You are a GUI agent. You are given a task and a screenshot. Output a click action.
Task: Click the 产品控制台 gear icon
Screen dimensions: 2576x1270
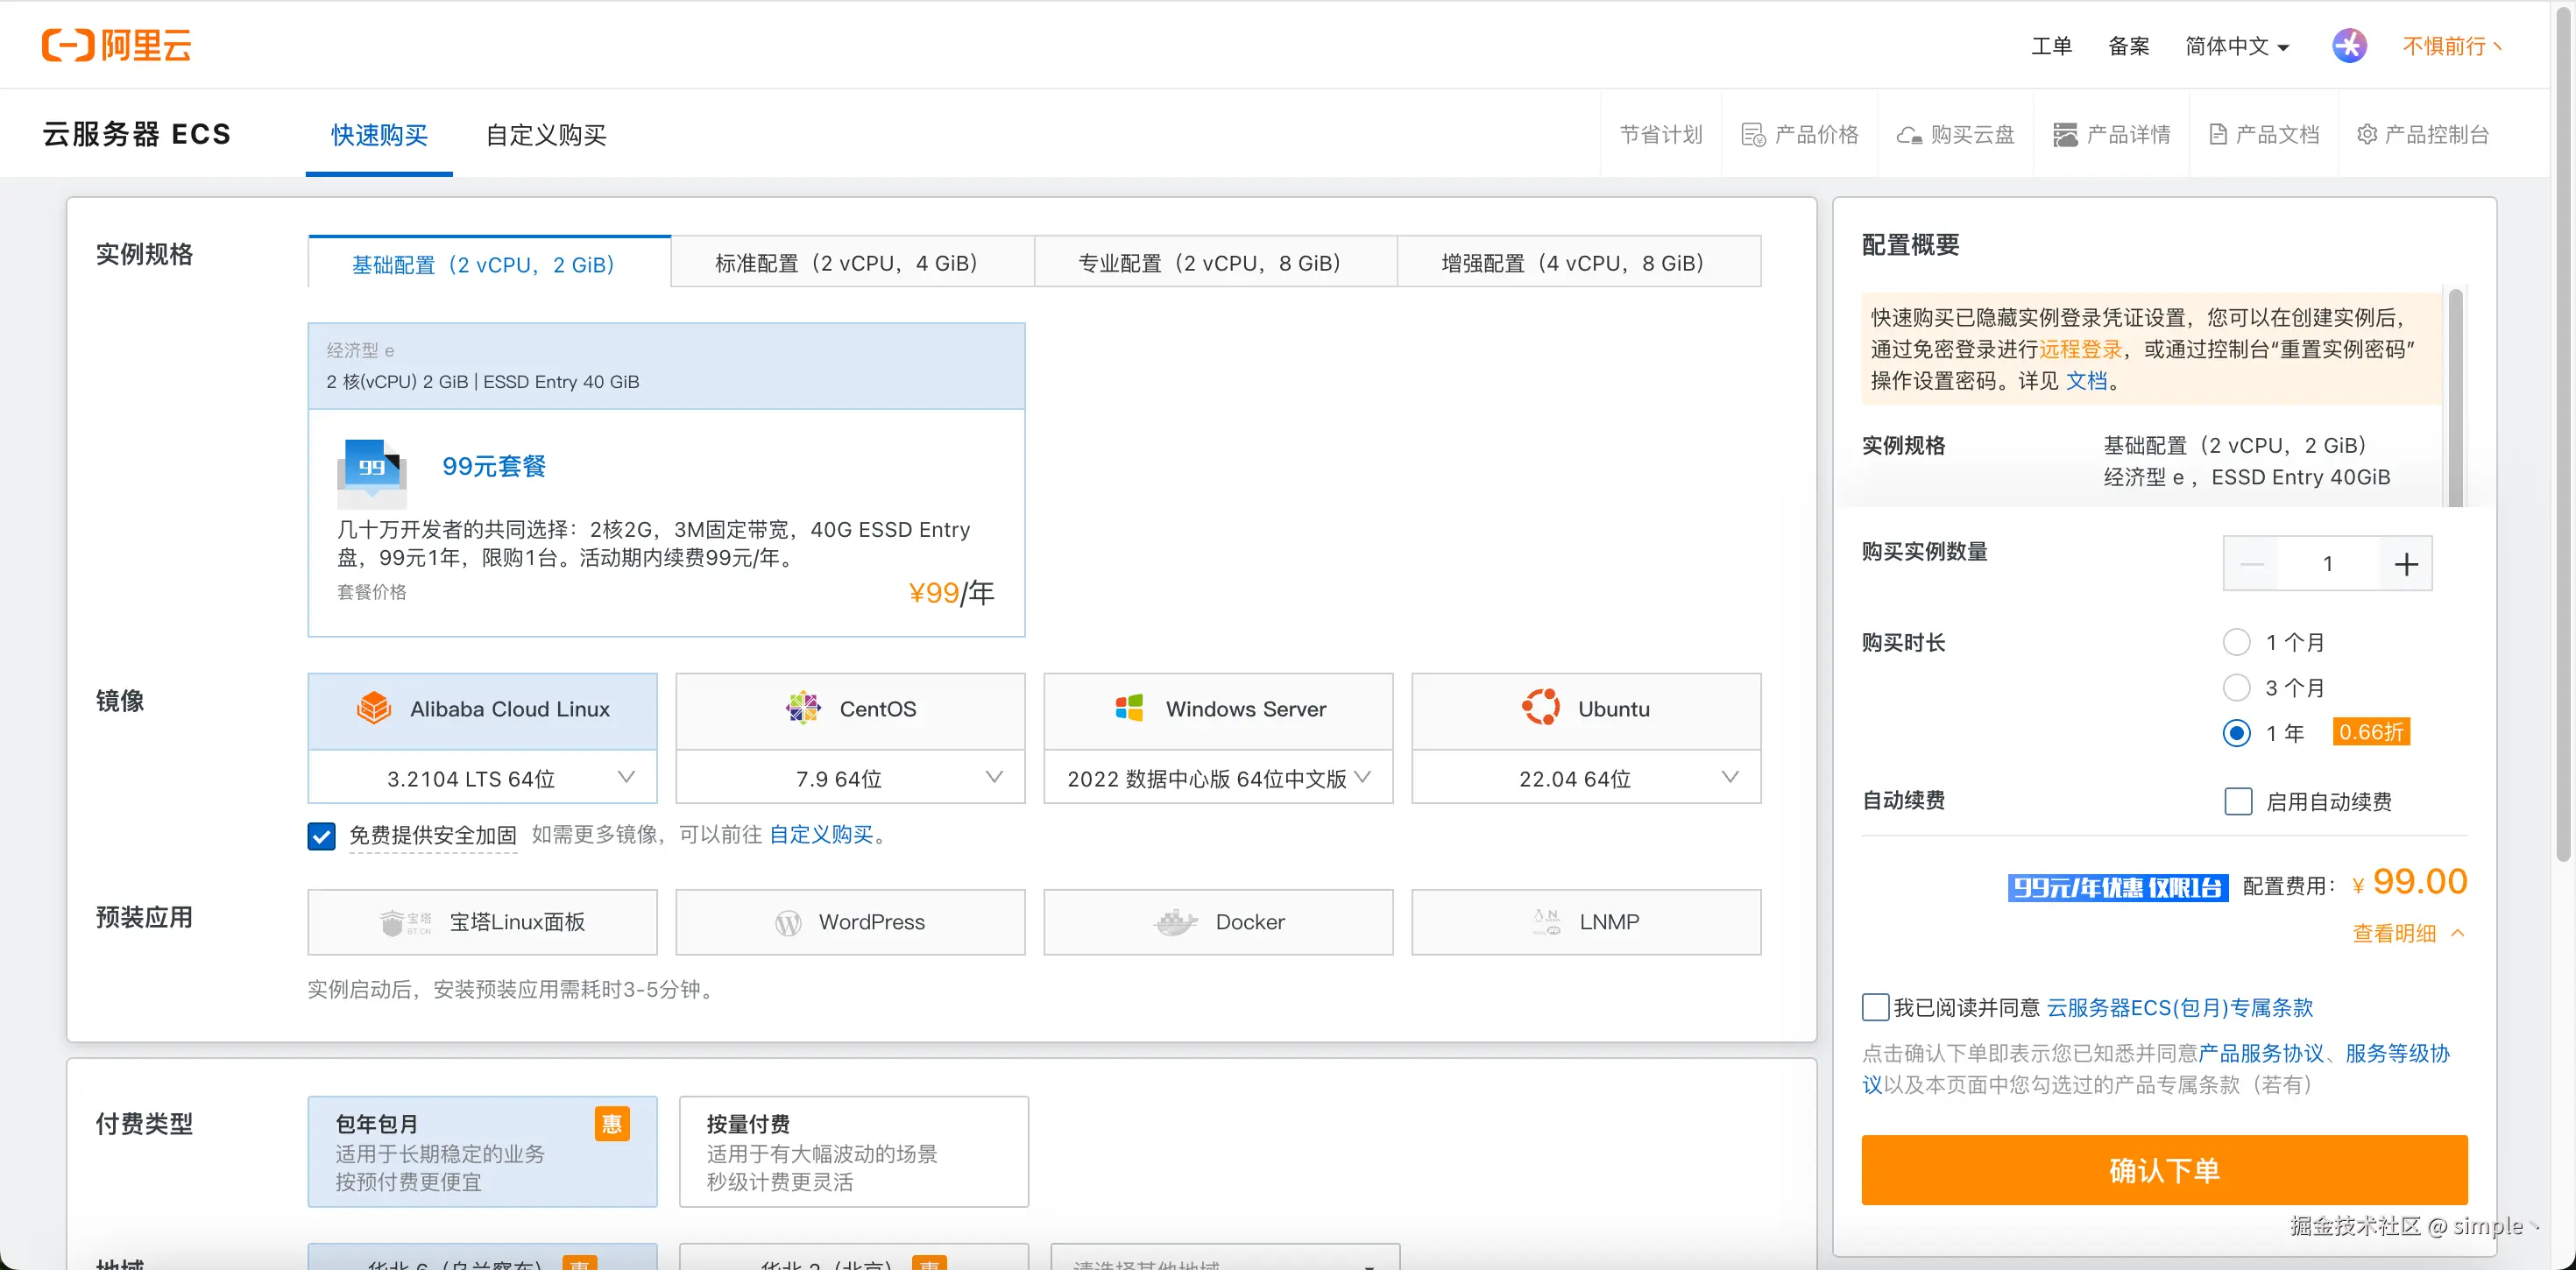2367,134
